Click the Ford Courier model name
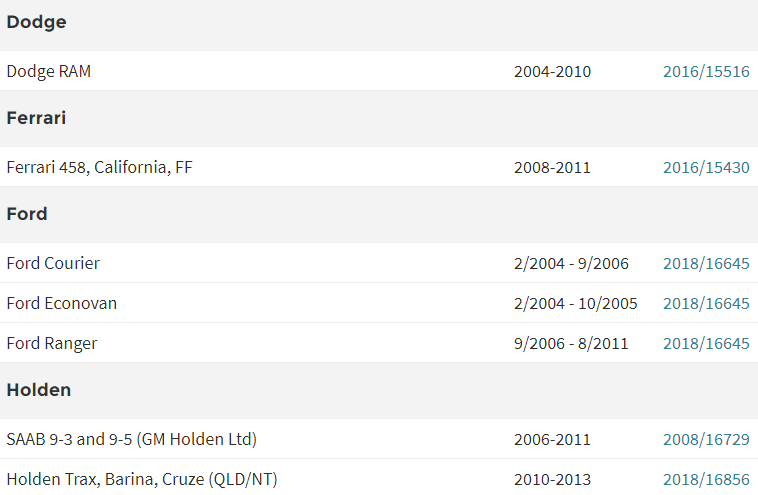This screenshot has height=495, width=758. coord(53,263)
